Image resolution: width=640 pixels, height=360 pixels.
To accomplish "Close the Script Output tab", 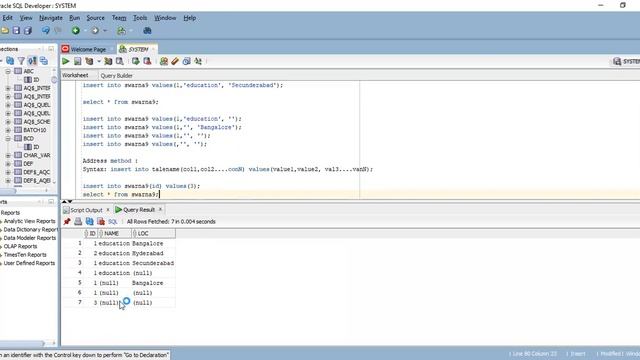I will [108, 210].
